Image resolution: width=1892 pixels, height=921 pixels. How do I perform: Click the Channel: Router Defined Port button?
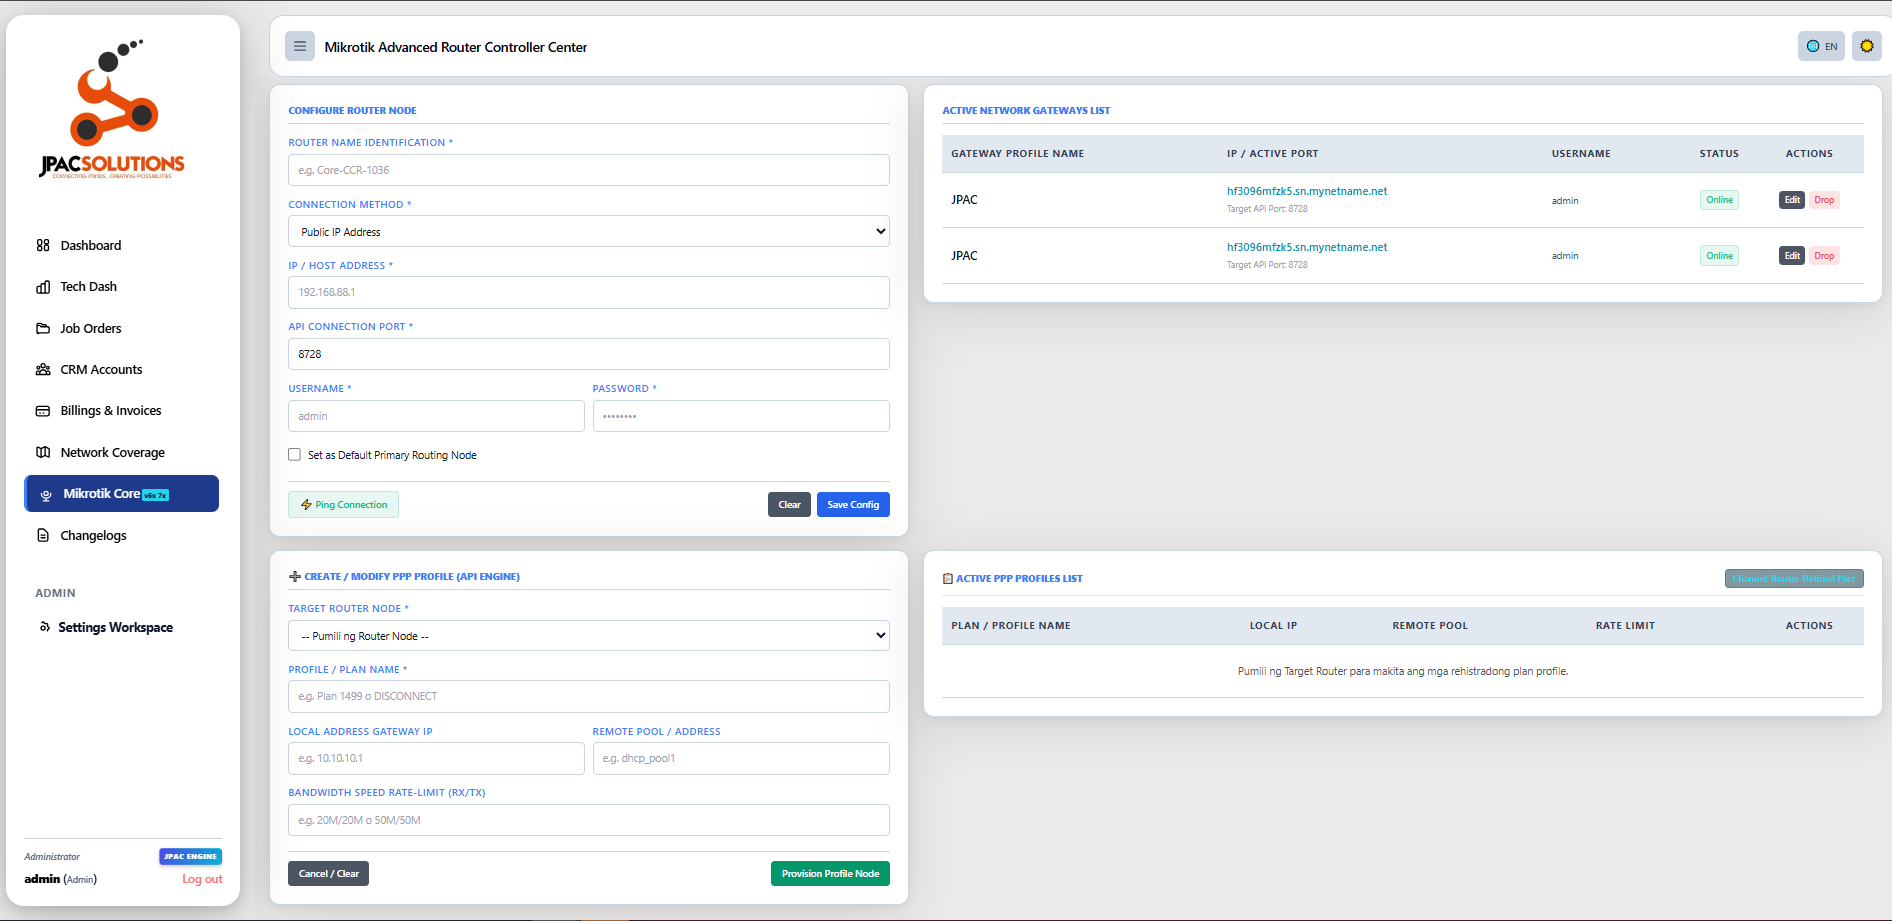tap(1794, 579)
